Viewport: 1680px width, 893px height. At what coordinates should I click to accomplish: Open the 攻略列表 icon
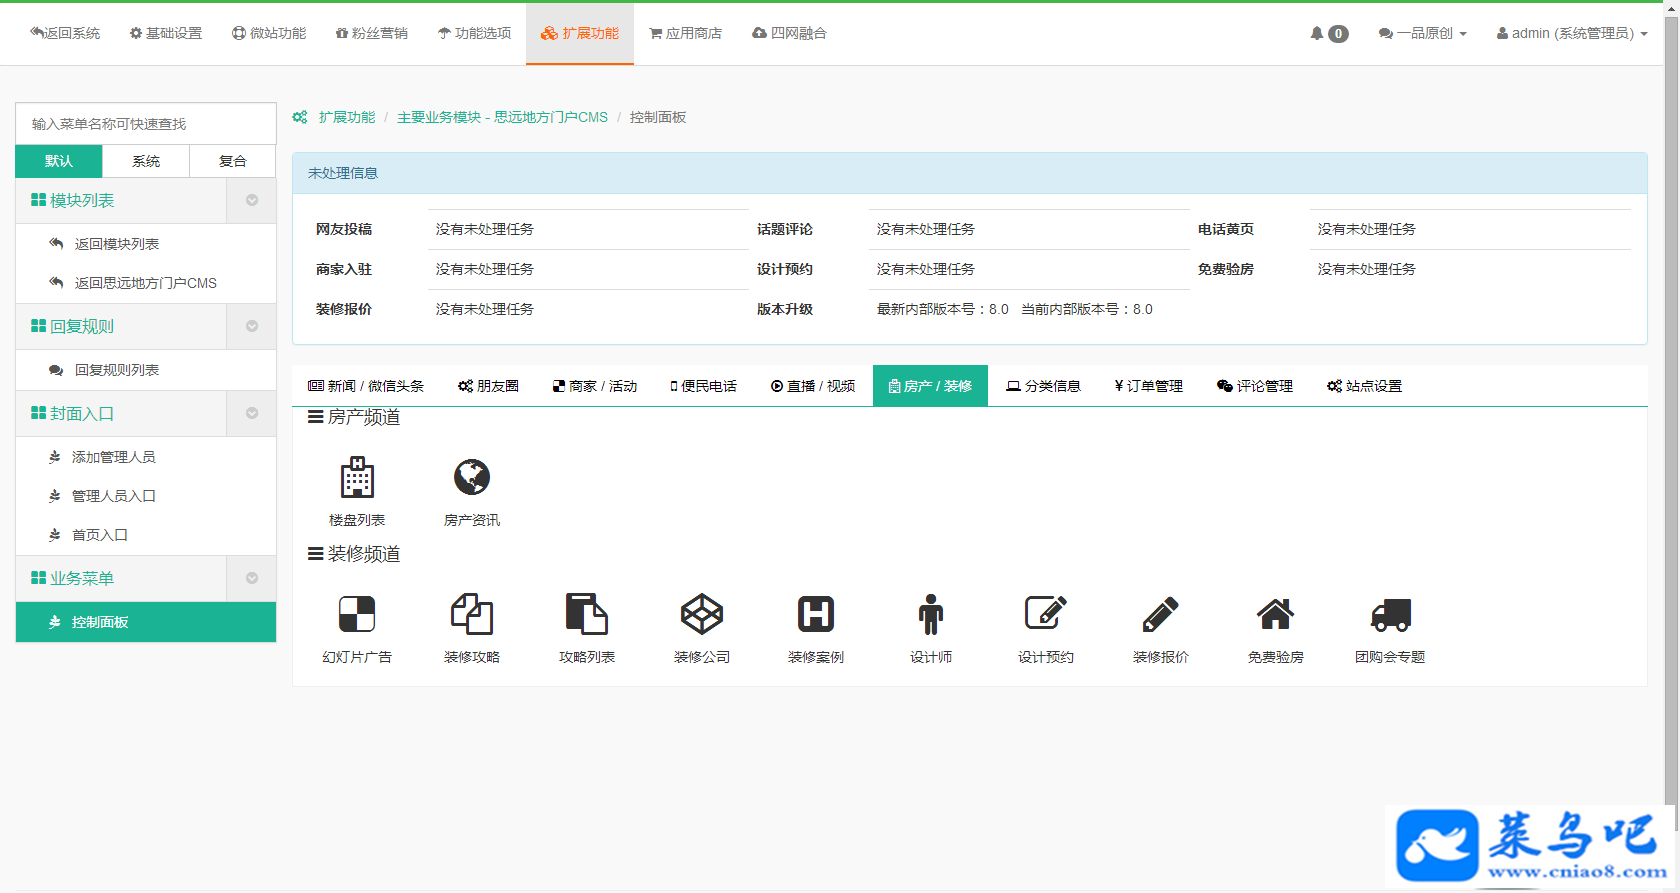coord(587,614)
